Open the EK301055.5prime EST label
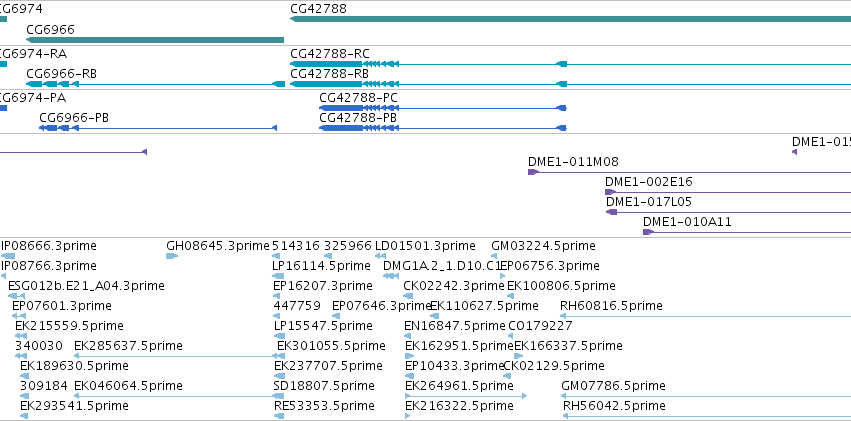Screen dimensions: 851x421 coord(332,346)
